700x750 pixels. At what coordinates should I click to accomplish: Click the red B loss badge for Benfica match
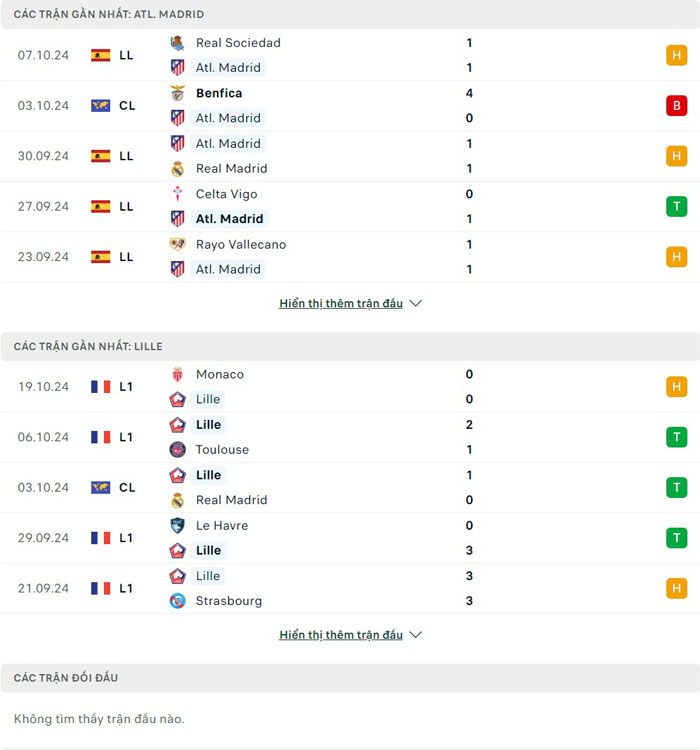(x=677, y=106)
